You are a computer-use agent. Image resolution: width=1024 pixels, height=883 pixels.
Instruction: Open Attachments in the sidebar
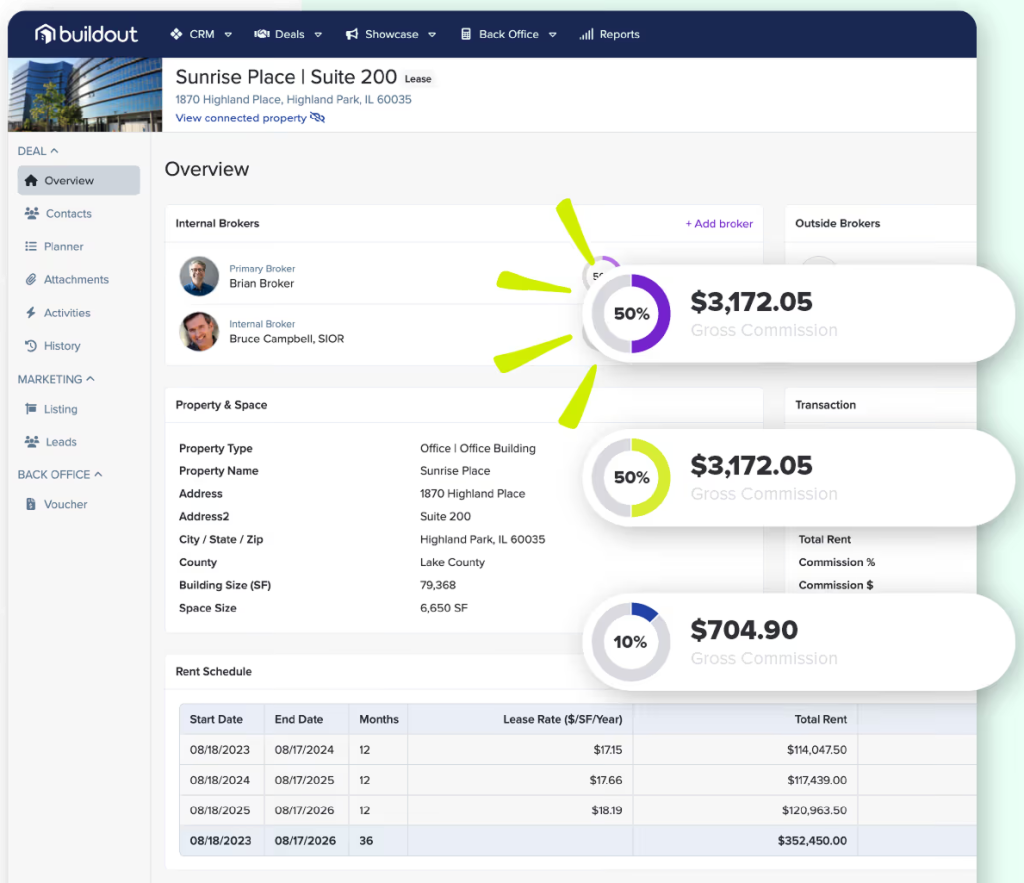tap(78, 280)
